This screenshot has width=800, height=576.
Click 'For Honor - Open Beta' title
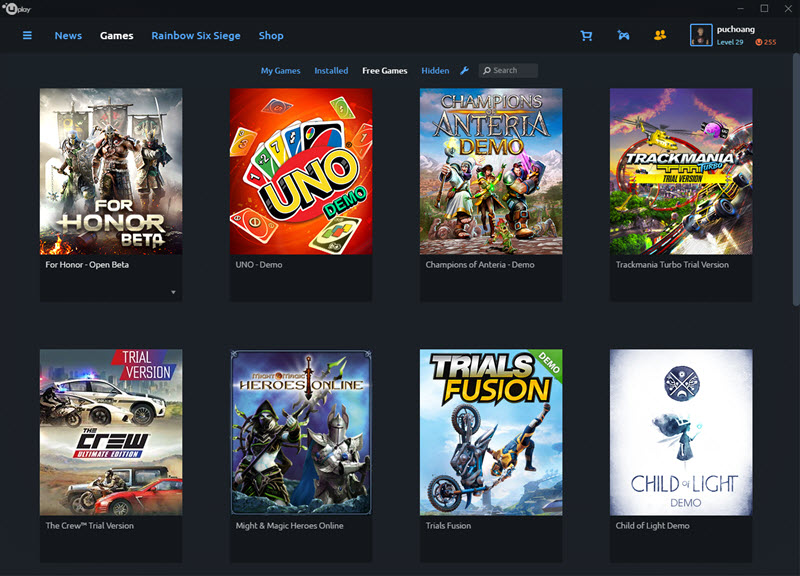click(87, 265)
